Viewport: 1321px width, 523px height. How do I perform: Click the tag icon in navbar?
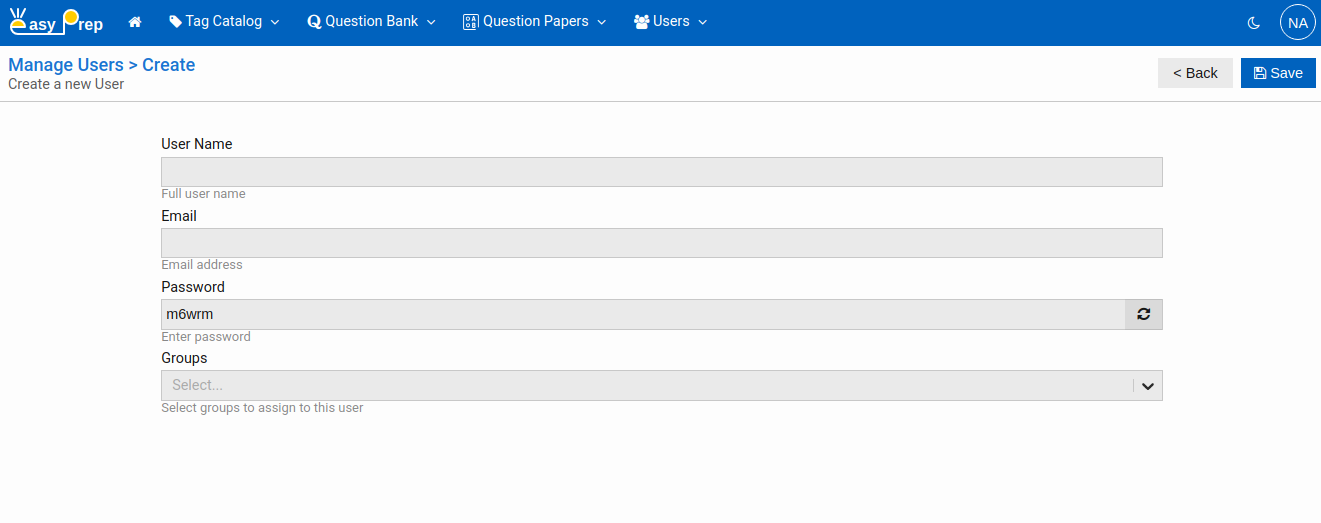pyautogui.click(x=175, y=21)
